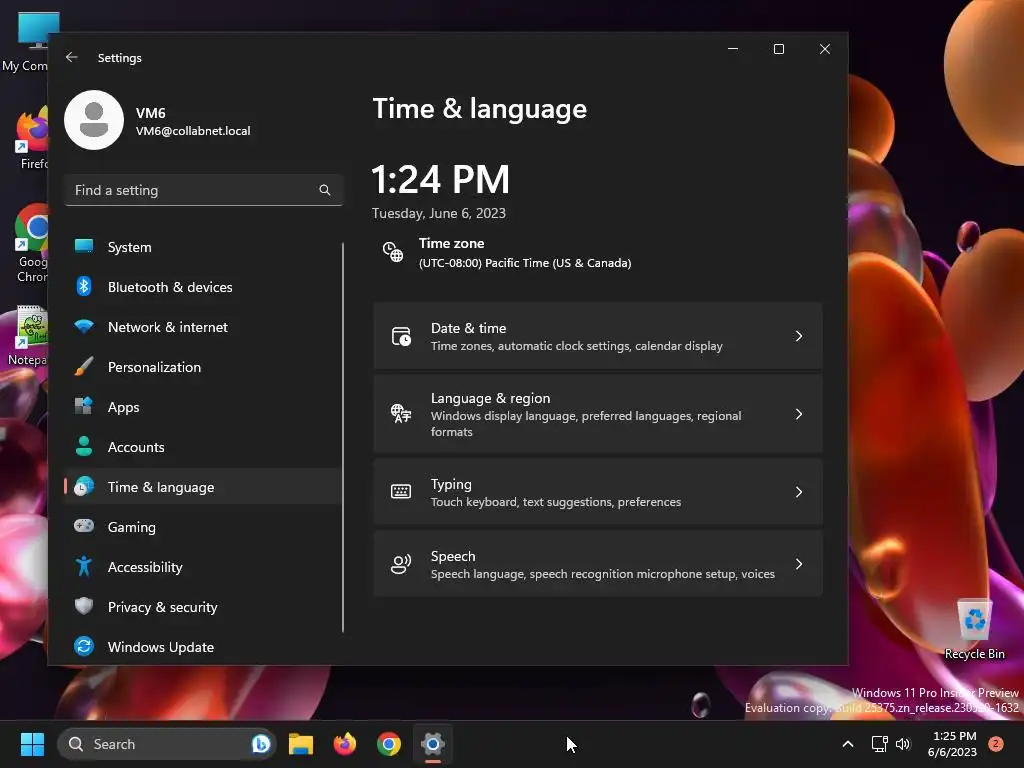
Task: Click the VM6@collabnet.local account email
Action: [x=193, y=131]
